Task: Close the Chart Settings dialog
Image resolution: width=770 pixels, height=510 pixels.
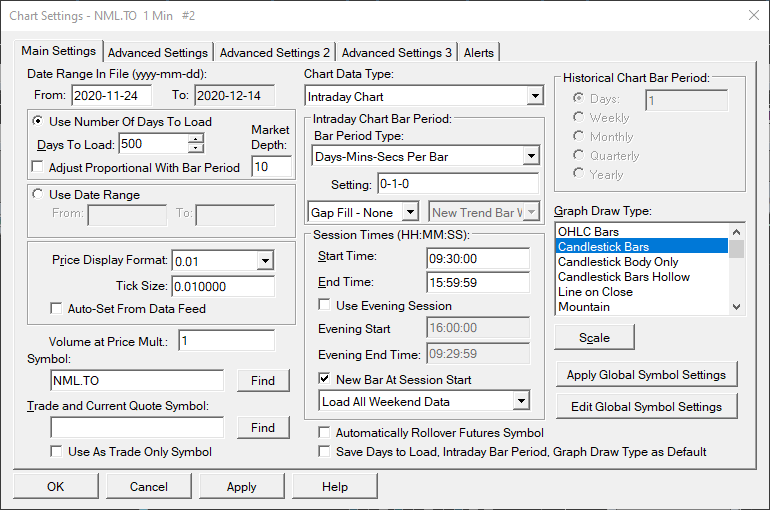Action: pos(753,15)
